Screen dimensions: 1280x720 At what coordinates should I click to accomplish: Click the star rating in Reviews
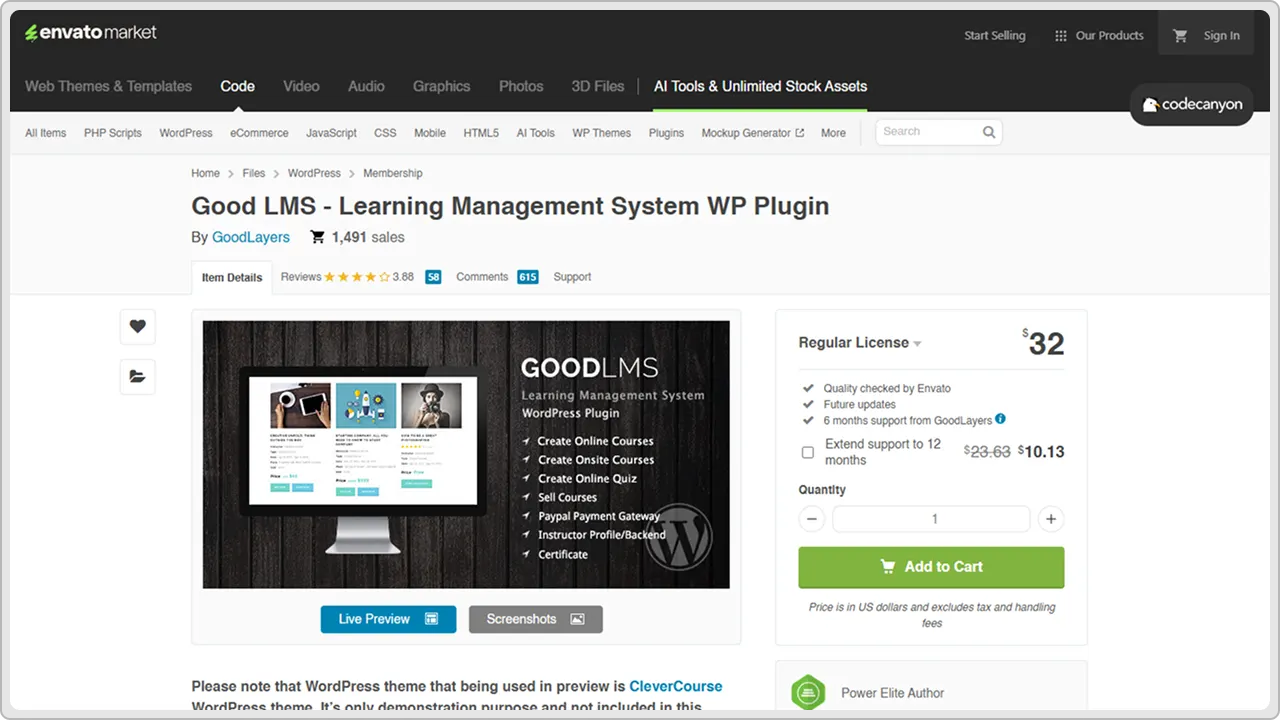357,277
